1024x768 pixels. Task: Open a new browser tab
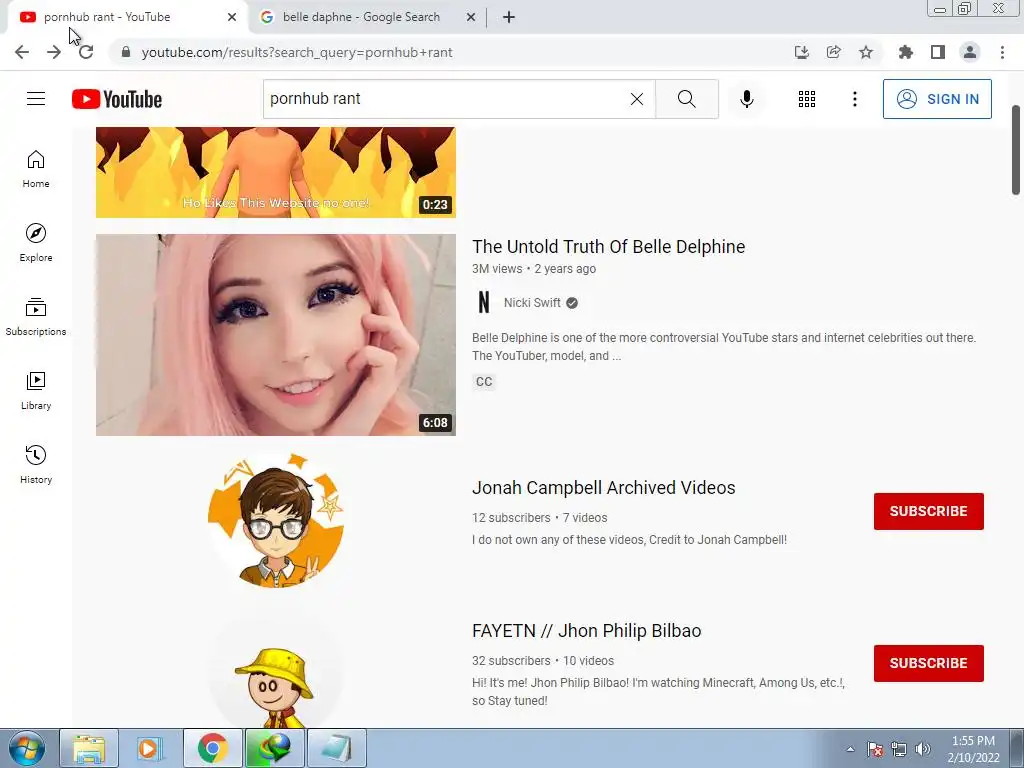pos(509,17)
